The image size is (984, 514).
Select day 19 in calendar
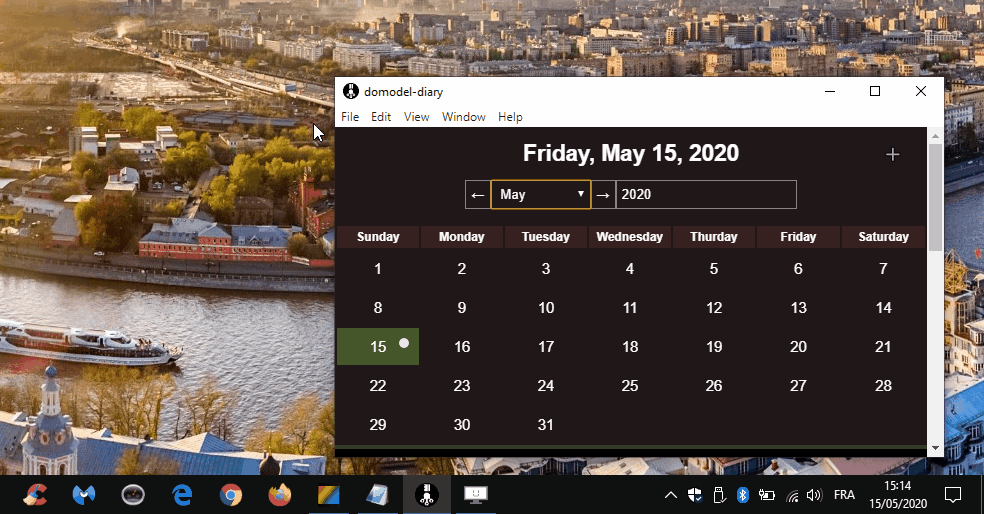tap(714, 346)
